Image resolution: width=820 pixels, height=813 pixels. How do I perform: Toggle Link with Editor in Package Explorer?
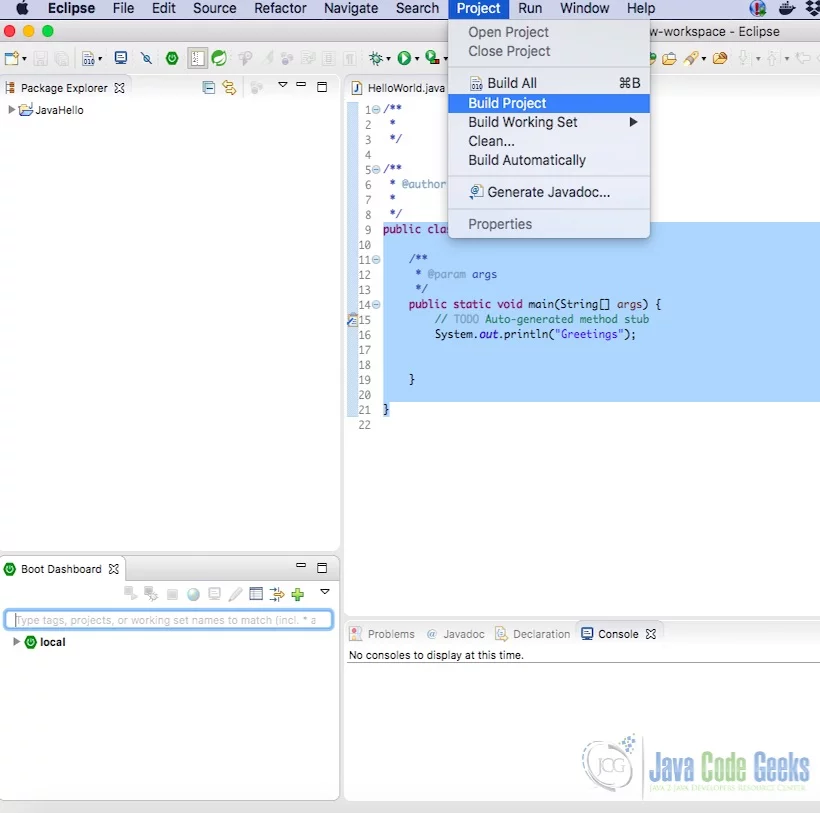[229, 87]
